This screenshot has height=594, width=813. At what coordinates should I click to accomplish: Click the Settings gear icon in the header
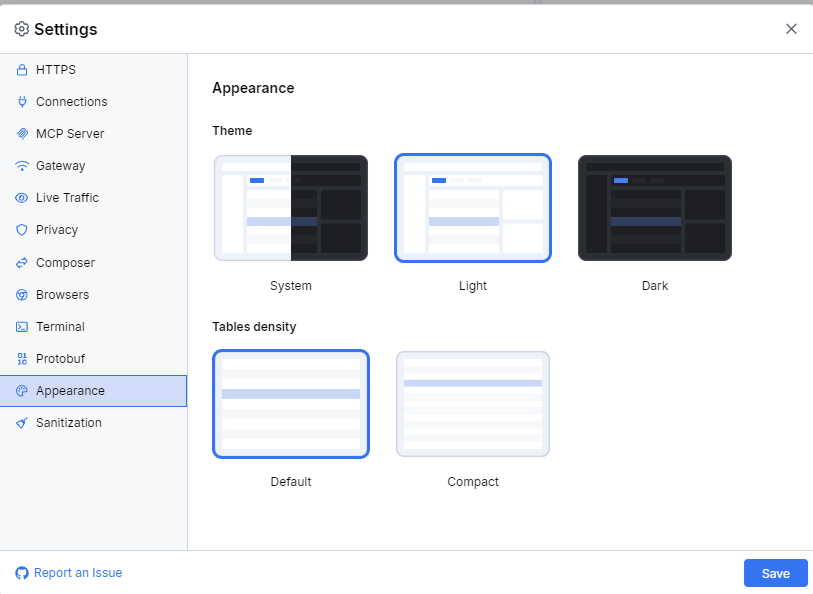[21, 29]
